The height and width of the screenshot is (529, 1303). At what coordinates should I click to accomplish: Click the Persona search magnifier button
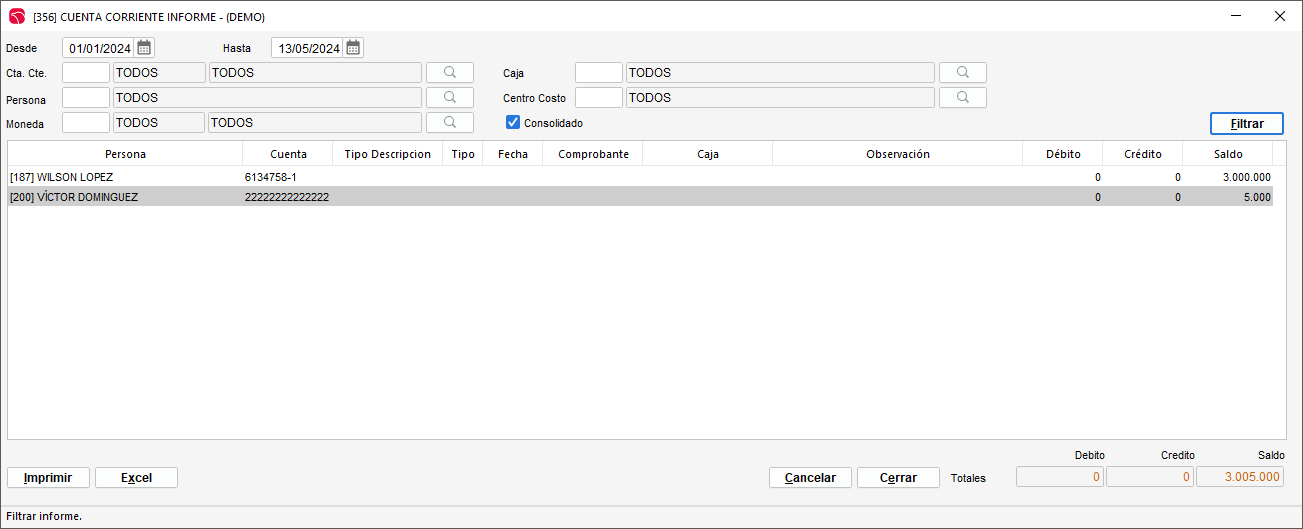tap(450, 98)
